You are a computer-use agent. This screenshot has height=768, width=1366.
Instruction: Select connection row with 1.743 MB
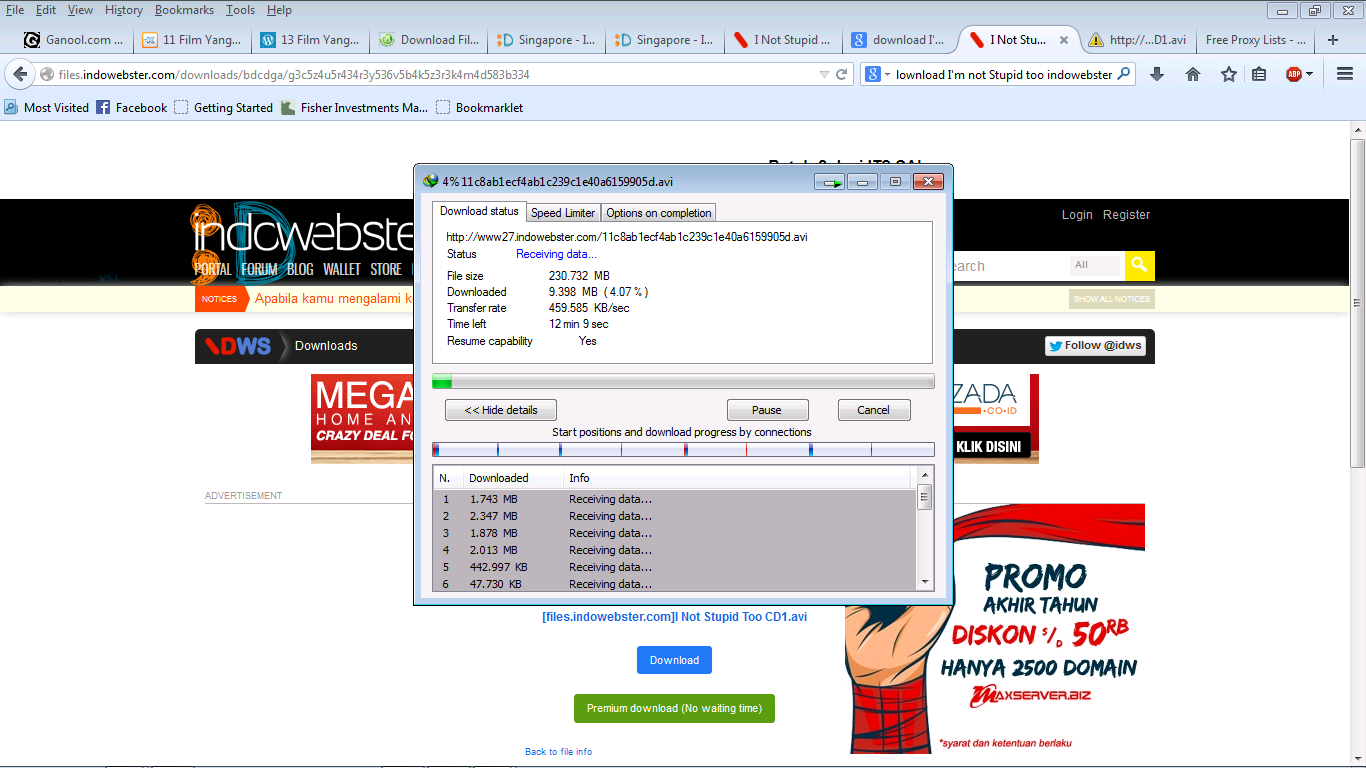(x=674, y=499)
